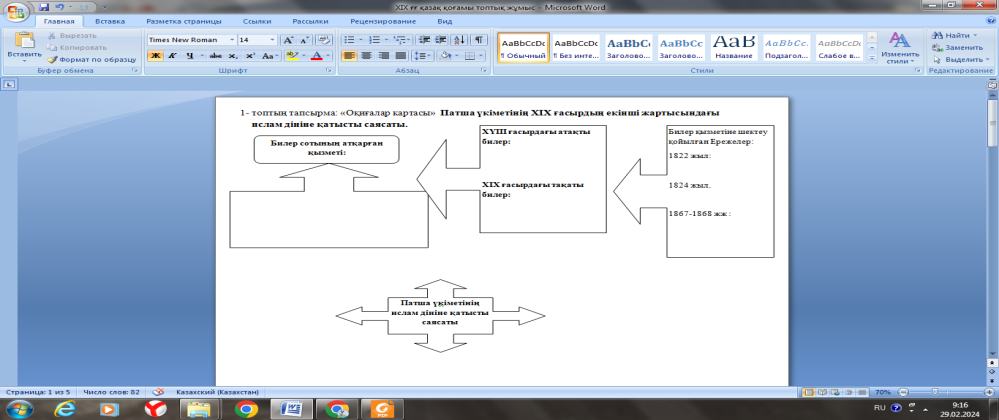Toggle italic К formatting

(x=172, y=55)
